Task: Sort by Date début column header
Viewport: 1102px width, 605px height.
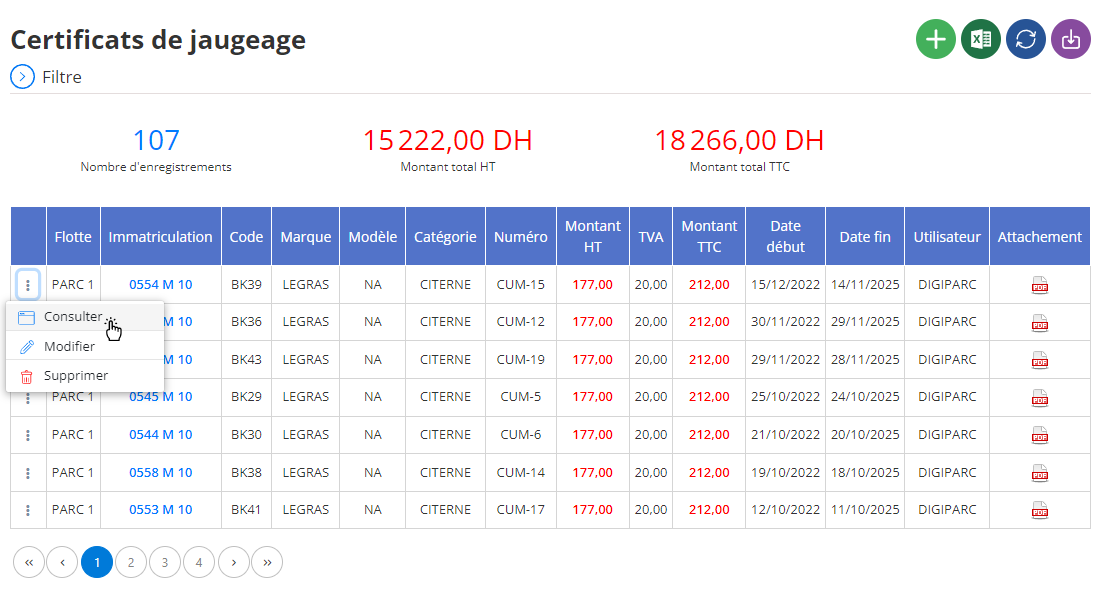Action: (x=786, y=237)
